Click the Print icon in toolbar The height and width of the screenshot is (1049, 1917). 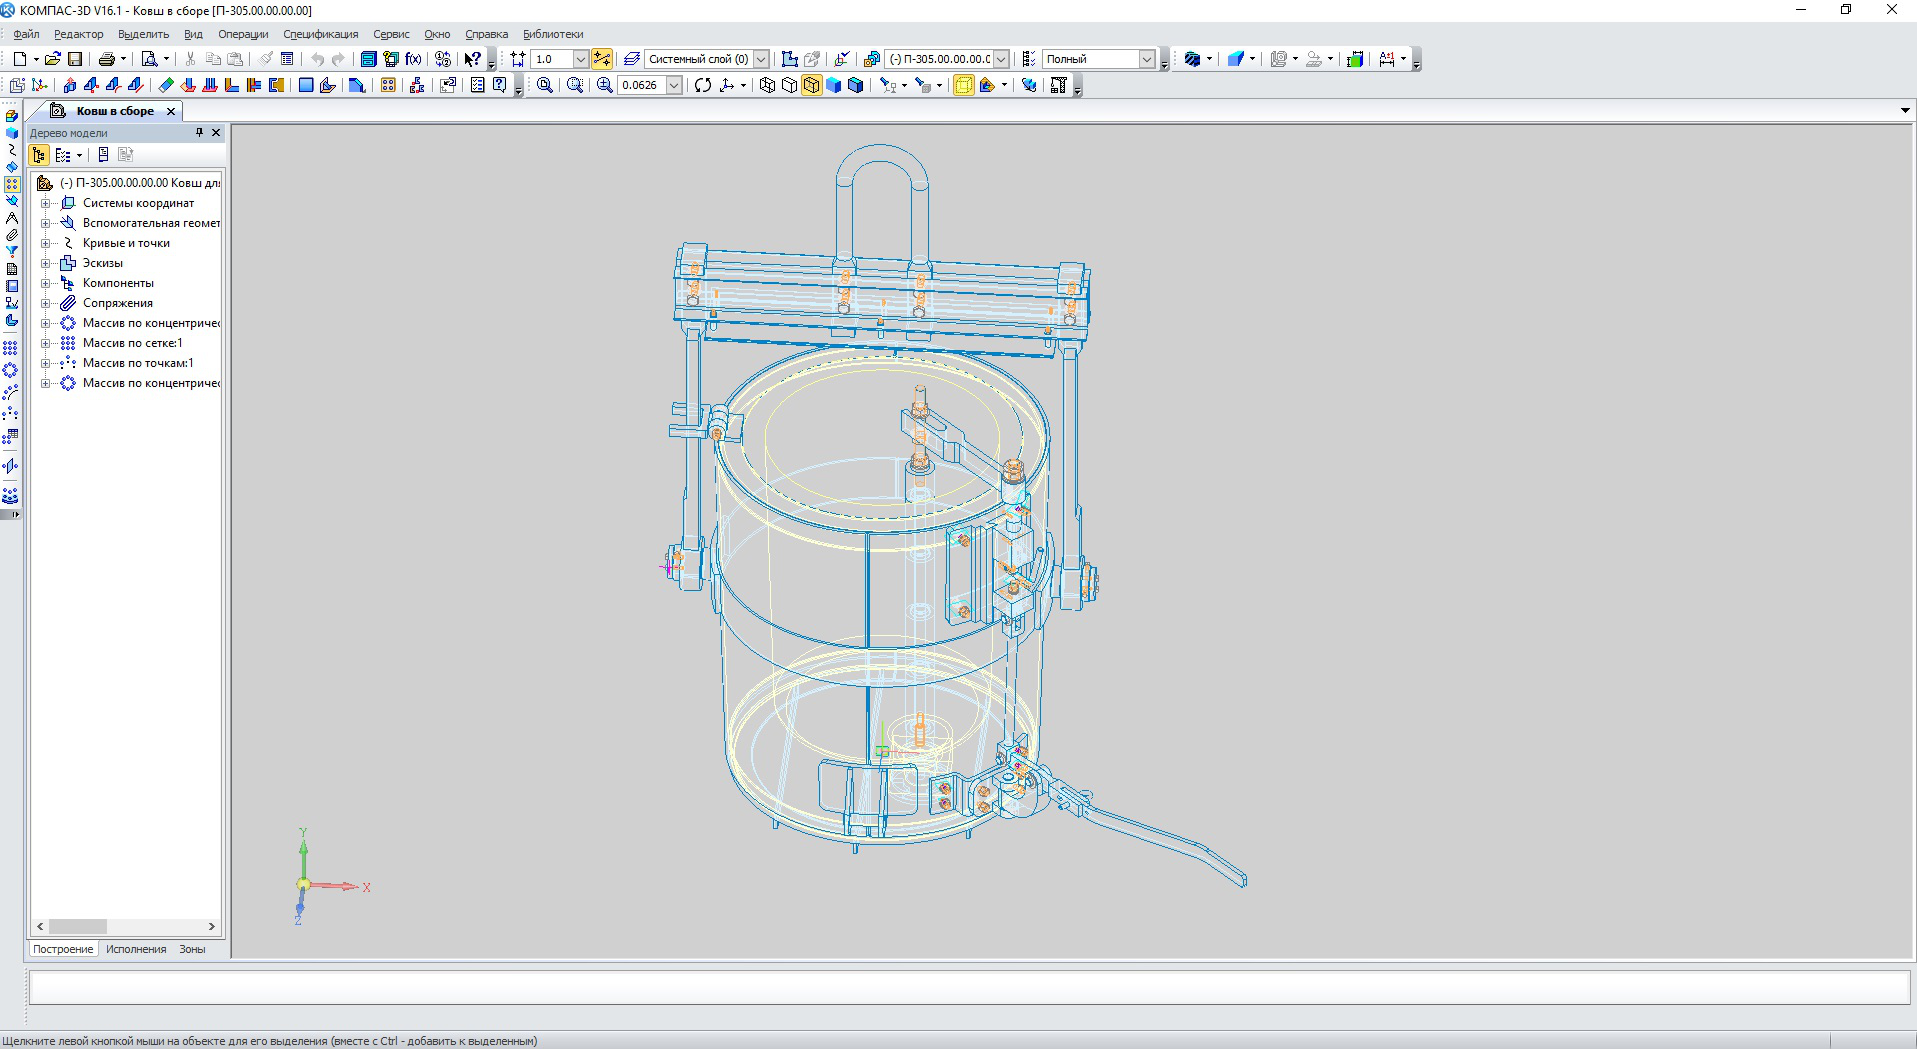coord(106,59)
